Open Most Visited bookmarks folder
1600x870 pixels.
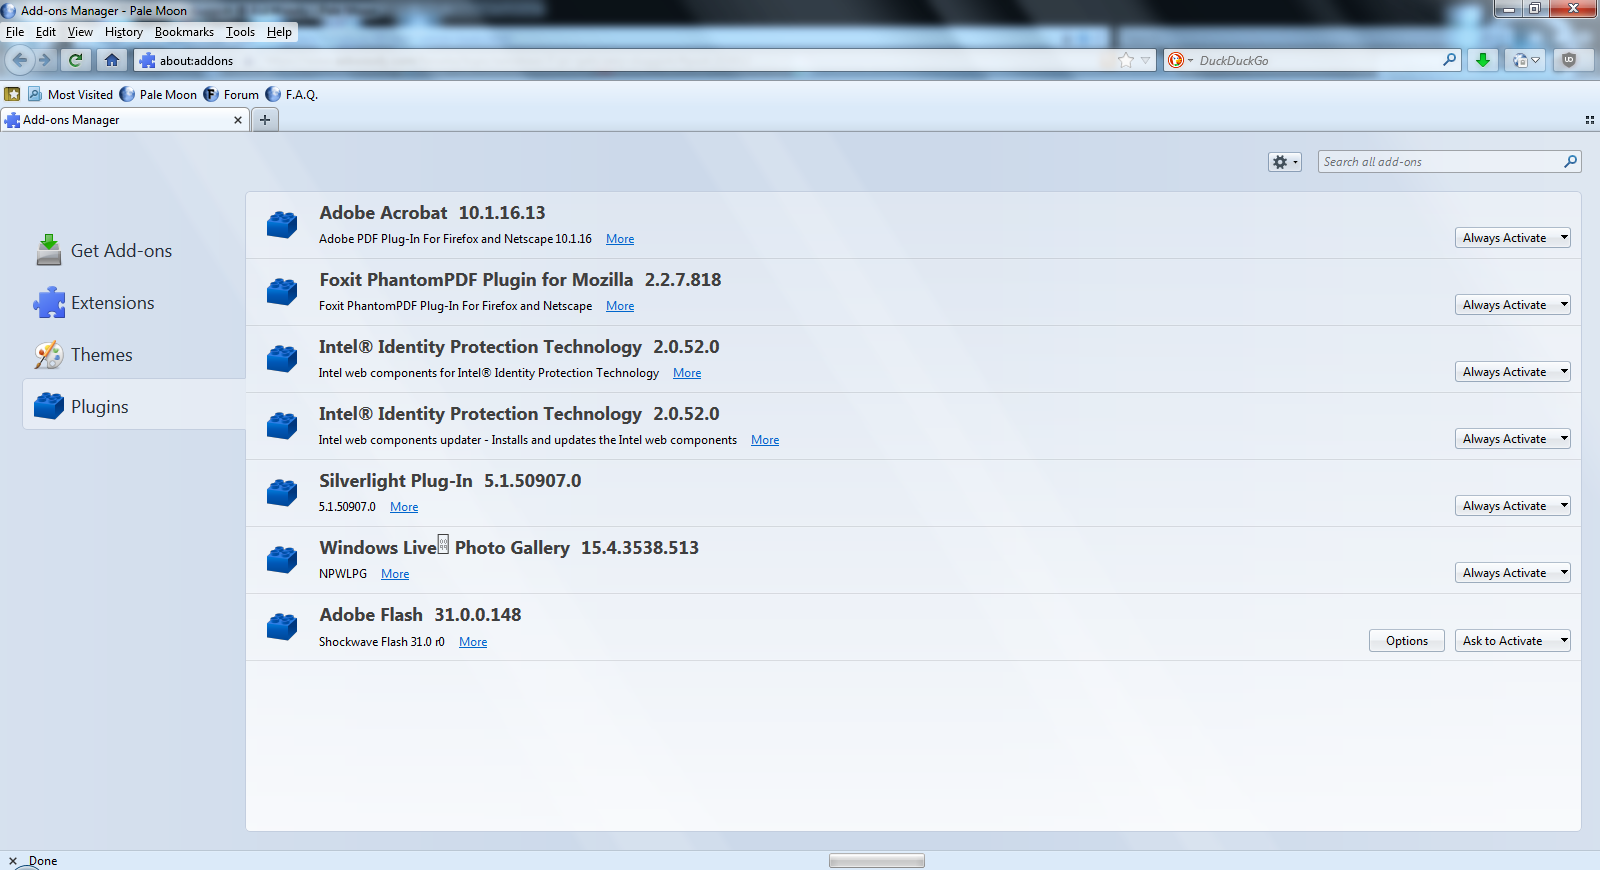70,94
